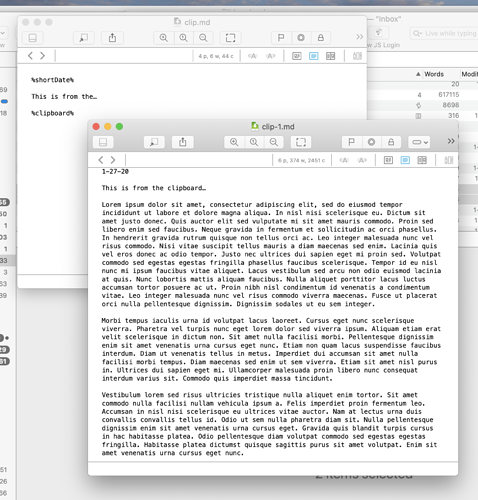Open the share icon in clip.md toolbar
The height and width of the screenshot is (500, 478).
(113, 38)
